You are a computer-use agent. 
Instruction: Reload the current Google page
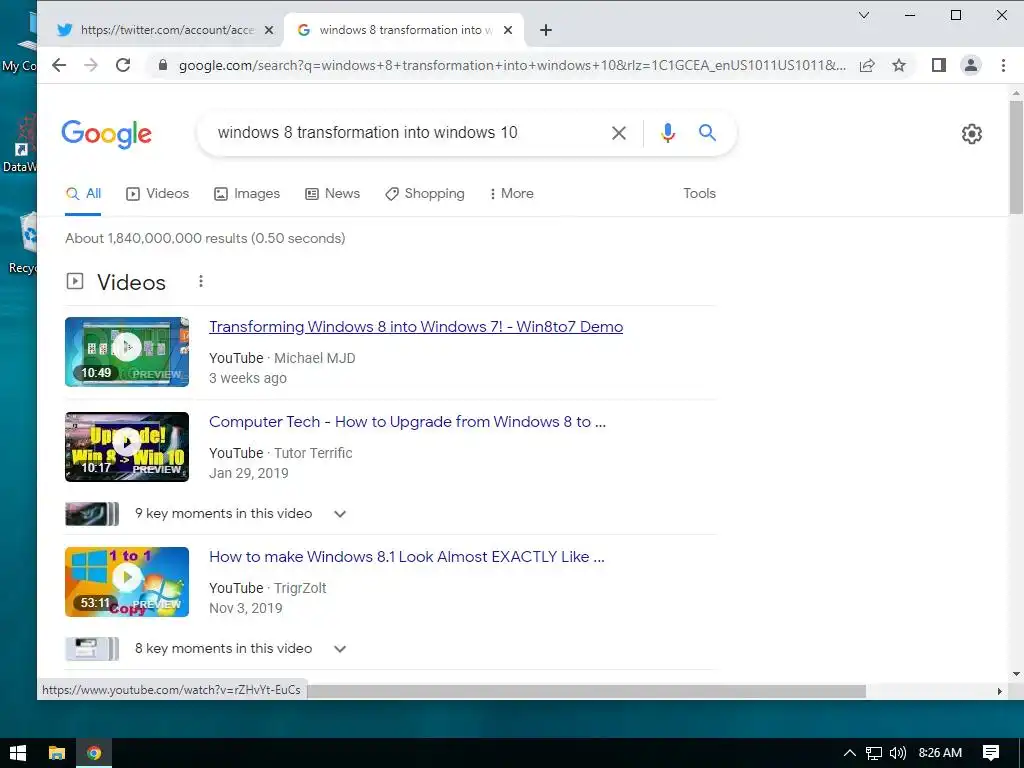(x=123, y=65)
